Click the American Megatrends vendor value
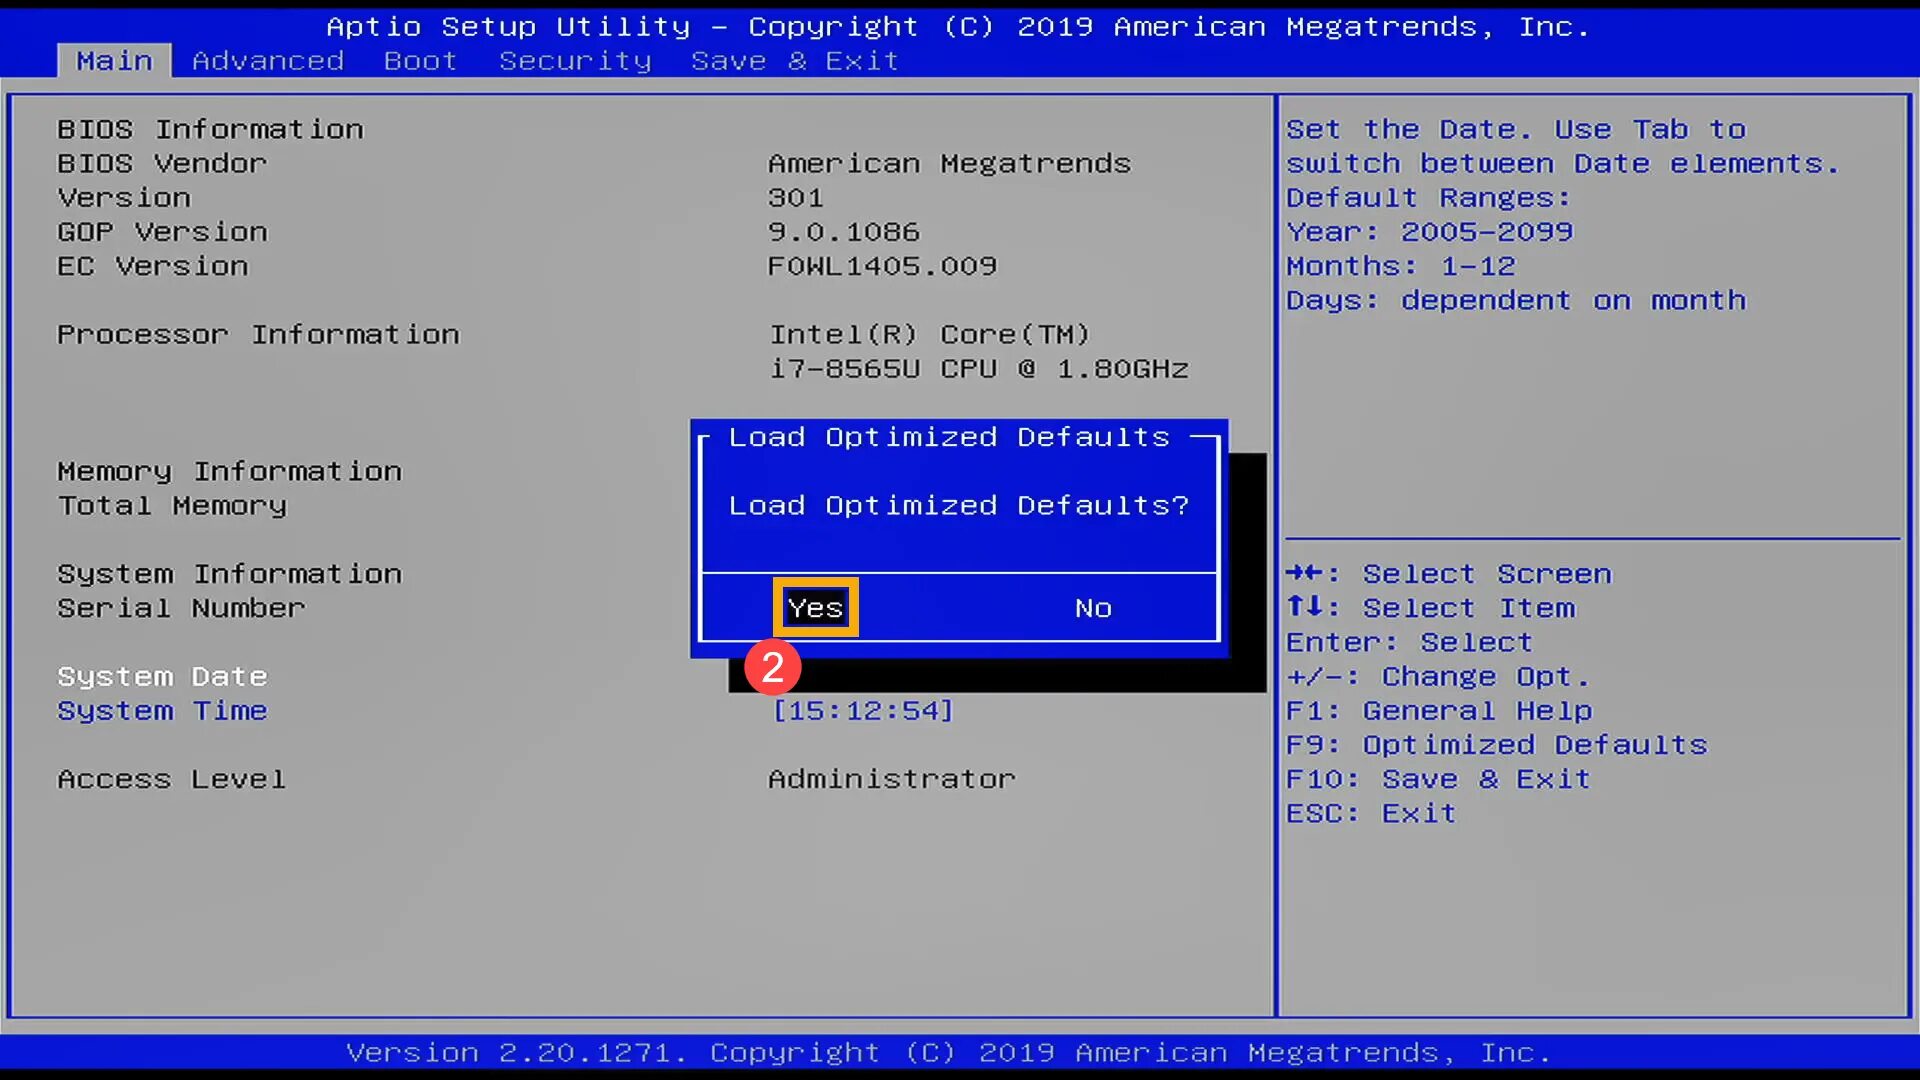 (949, 163)
